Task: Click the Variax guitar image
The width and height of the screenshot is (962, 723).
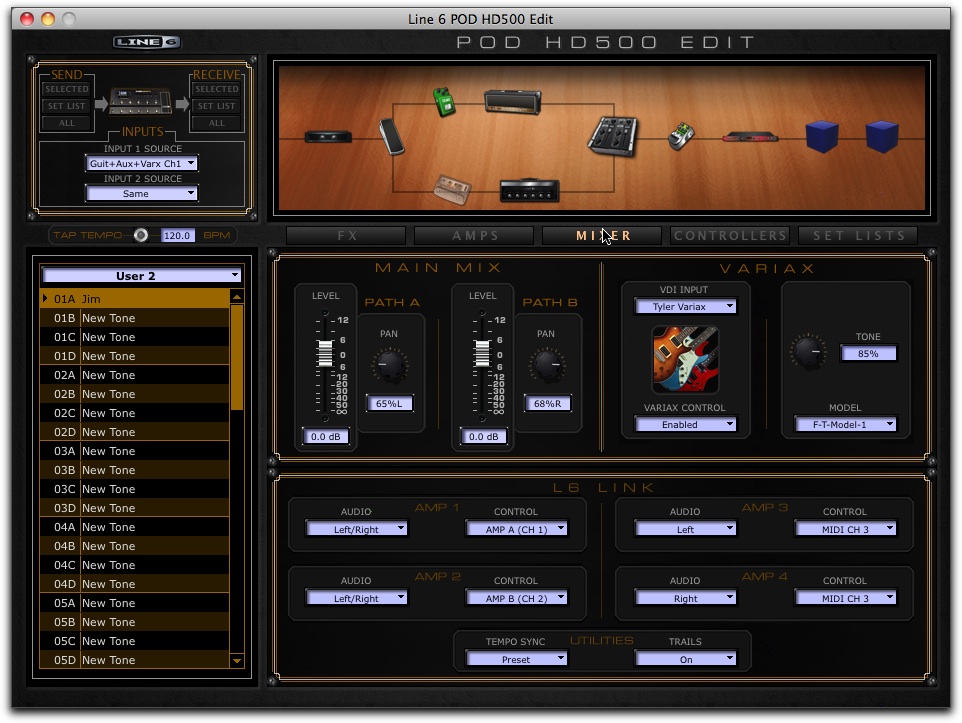Action: pos(685,360)
